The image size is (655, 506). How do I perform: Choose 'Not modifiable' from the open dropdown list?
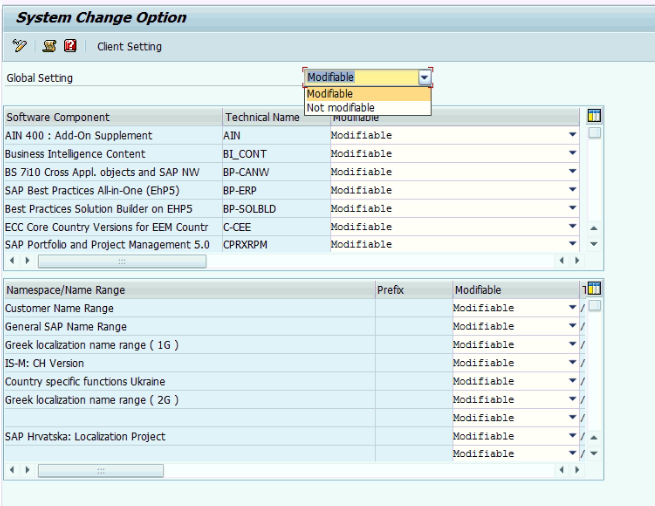(x=368, y=107)
